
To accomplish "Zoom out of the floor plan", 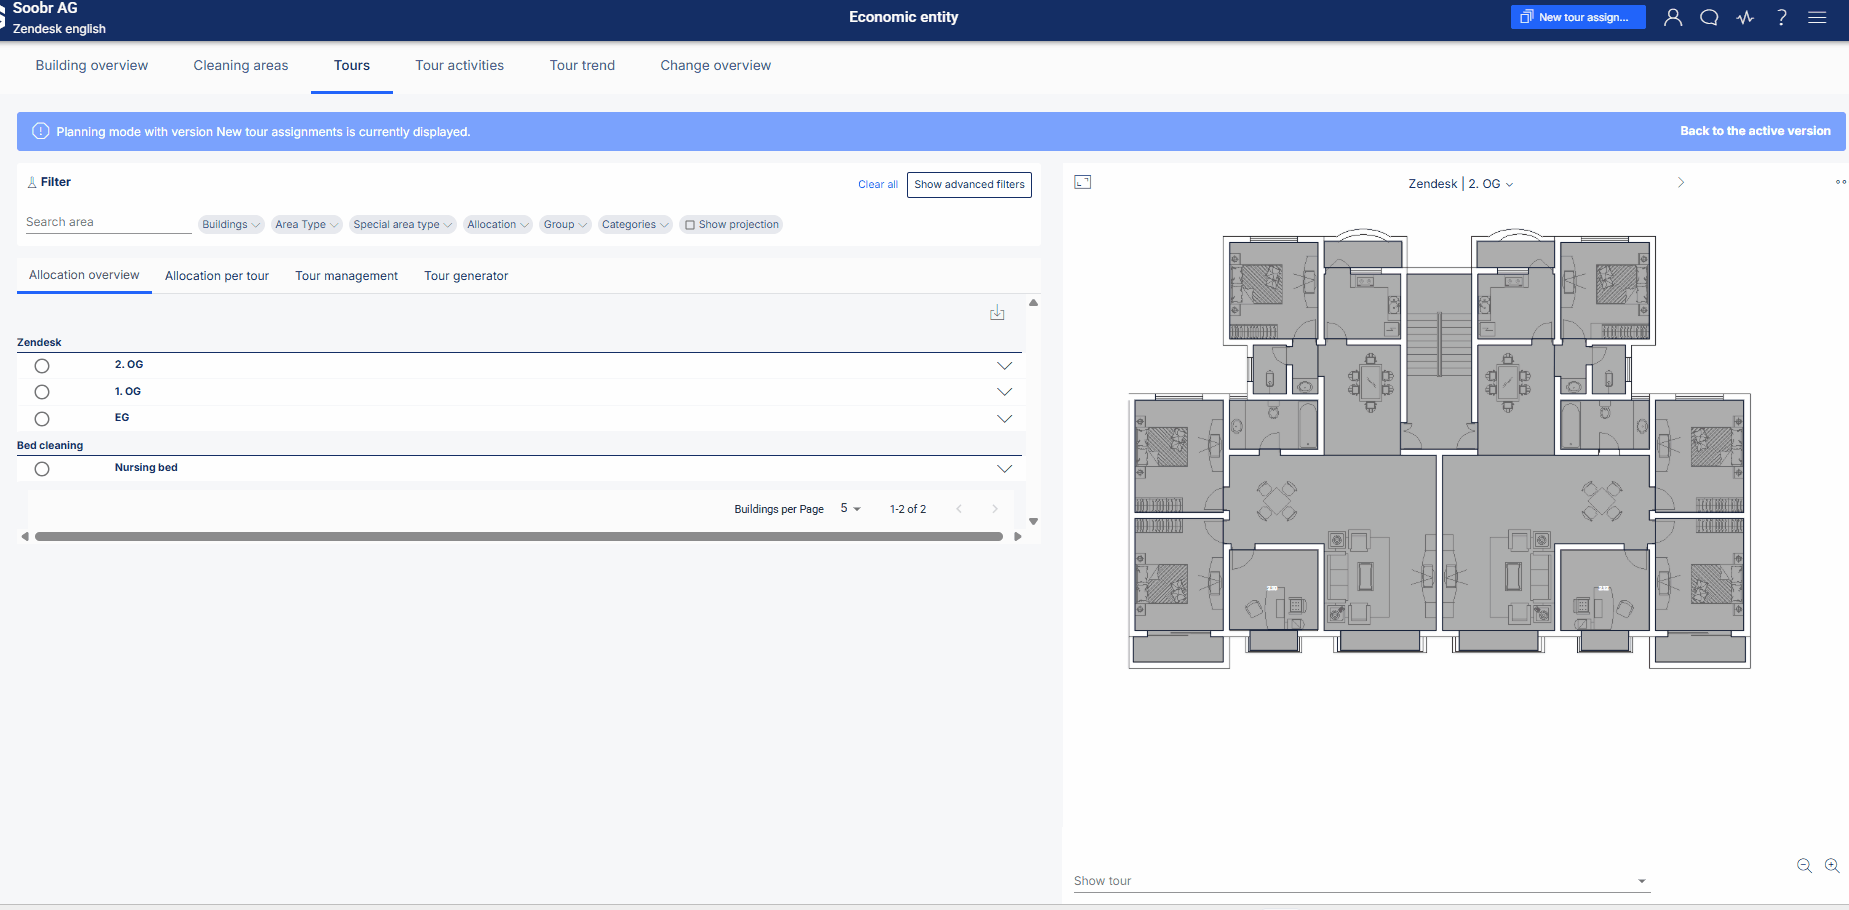I will (1804, 866).
